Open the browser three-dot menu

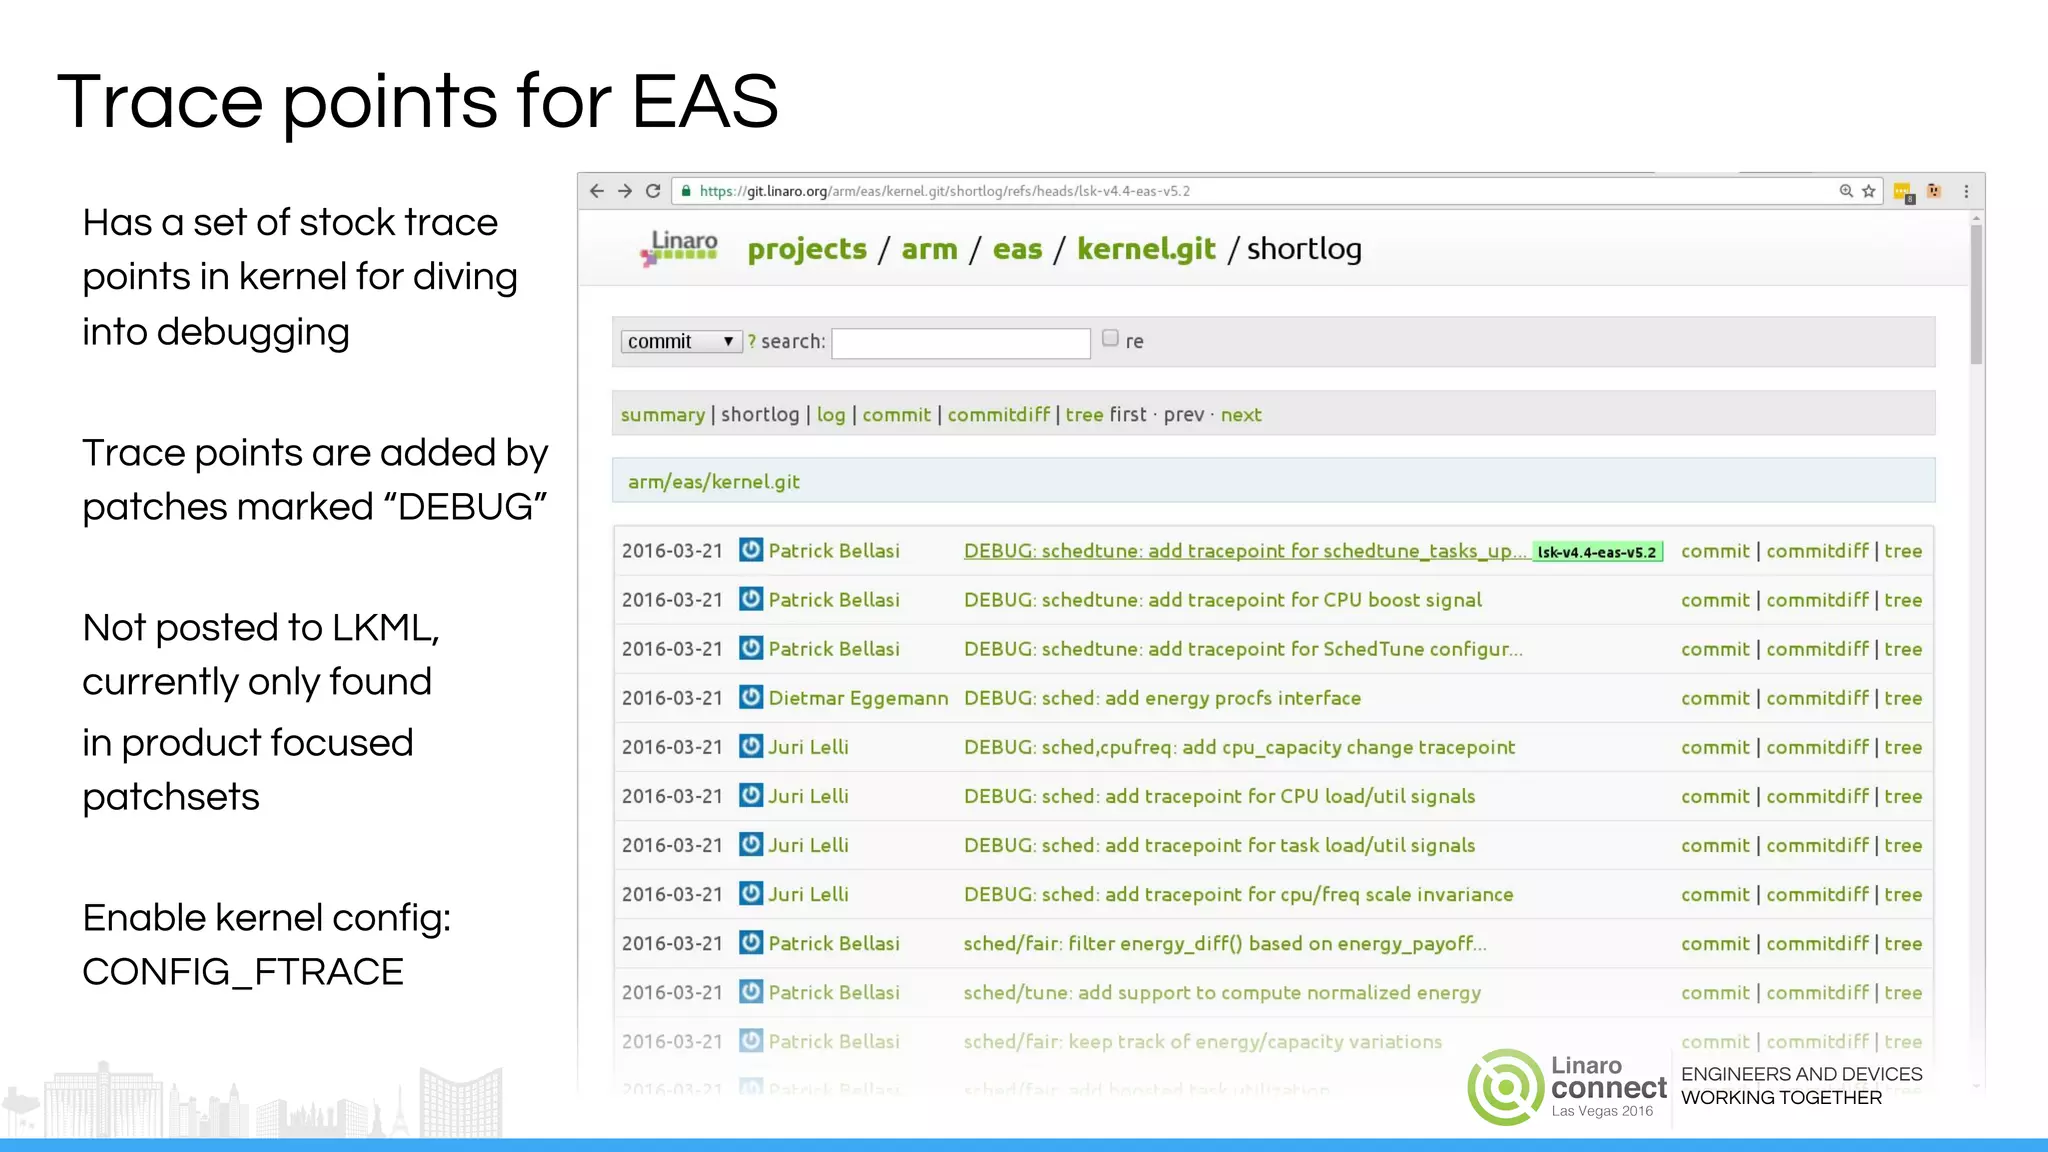[x=1966, y=191]
